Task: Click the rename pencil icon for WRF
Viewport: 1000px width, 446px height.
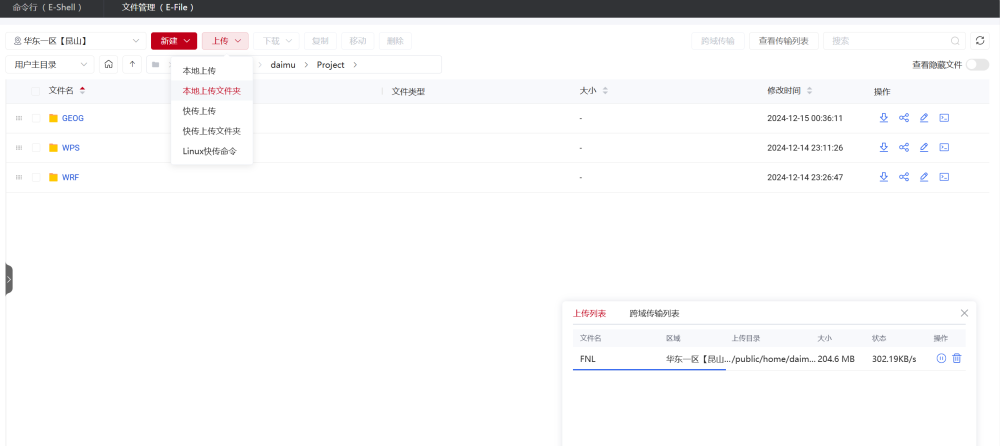Action: (x=924, y=177)
